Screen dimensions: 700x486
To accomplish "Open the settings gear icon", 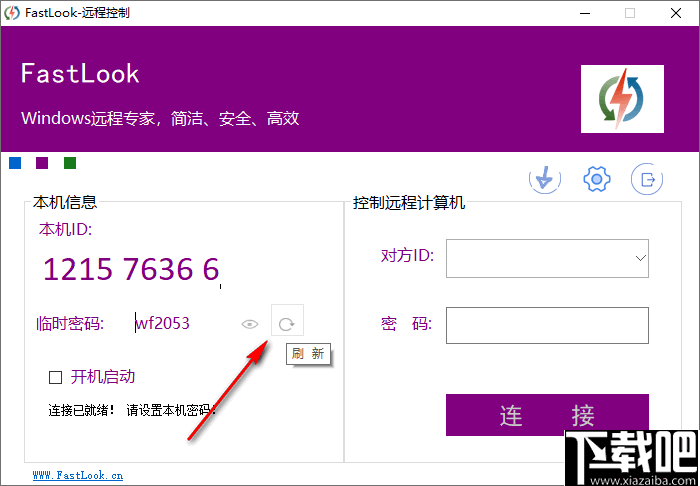I will pos(597,179).
